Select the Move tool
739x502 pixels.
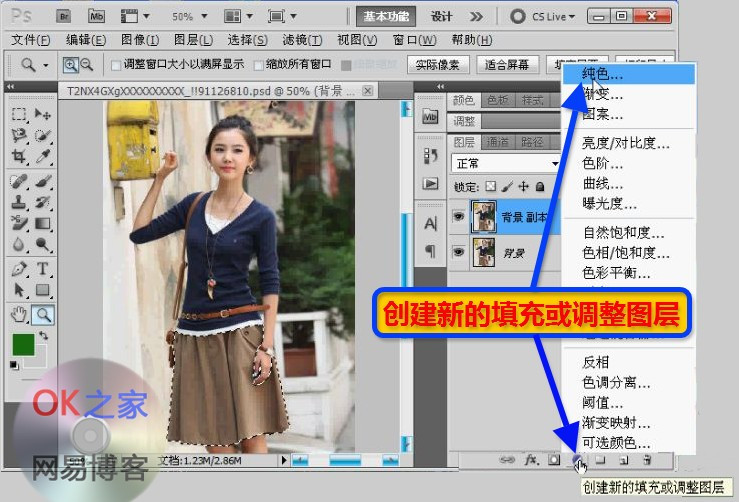pos(42,114)
